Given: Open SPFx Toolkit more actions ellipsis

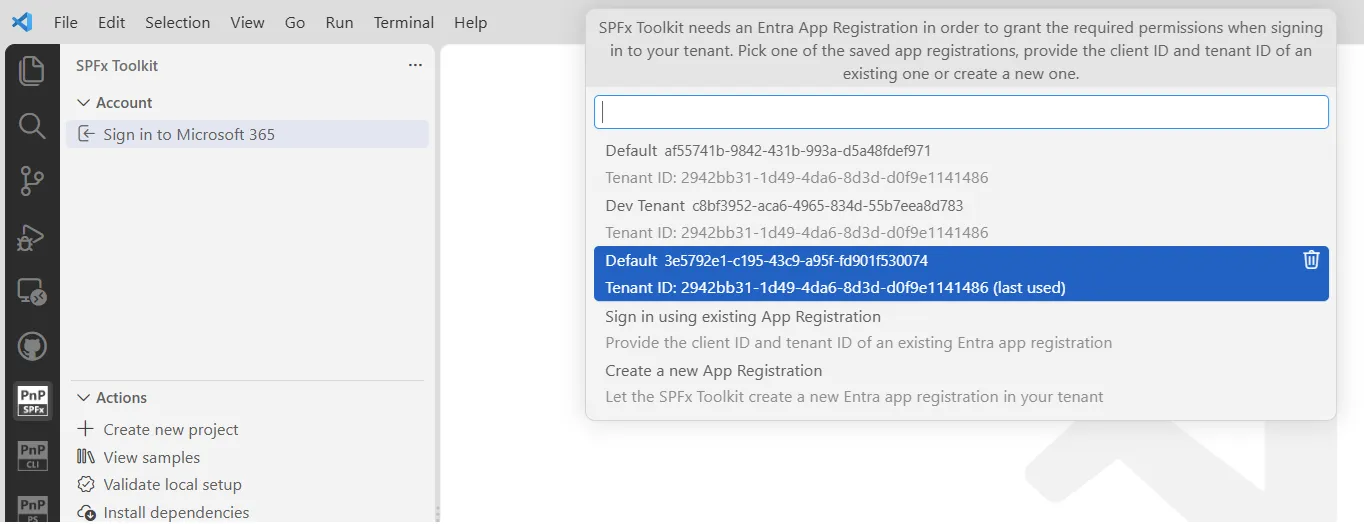Looking at the screenshot, I should click(x=415, y=66).
